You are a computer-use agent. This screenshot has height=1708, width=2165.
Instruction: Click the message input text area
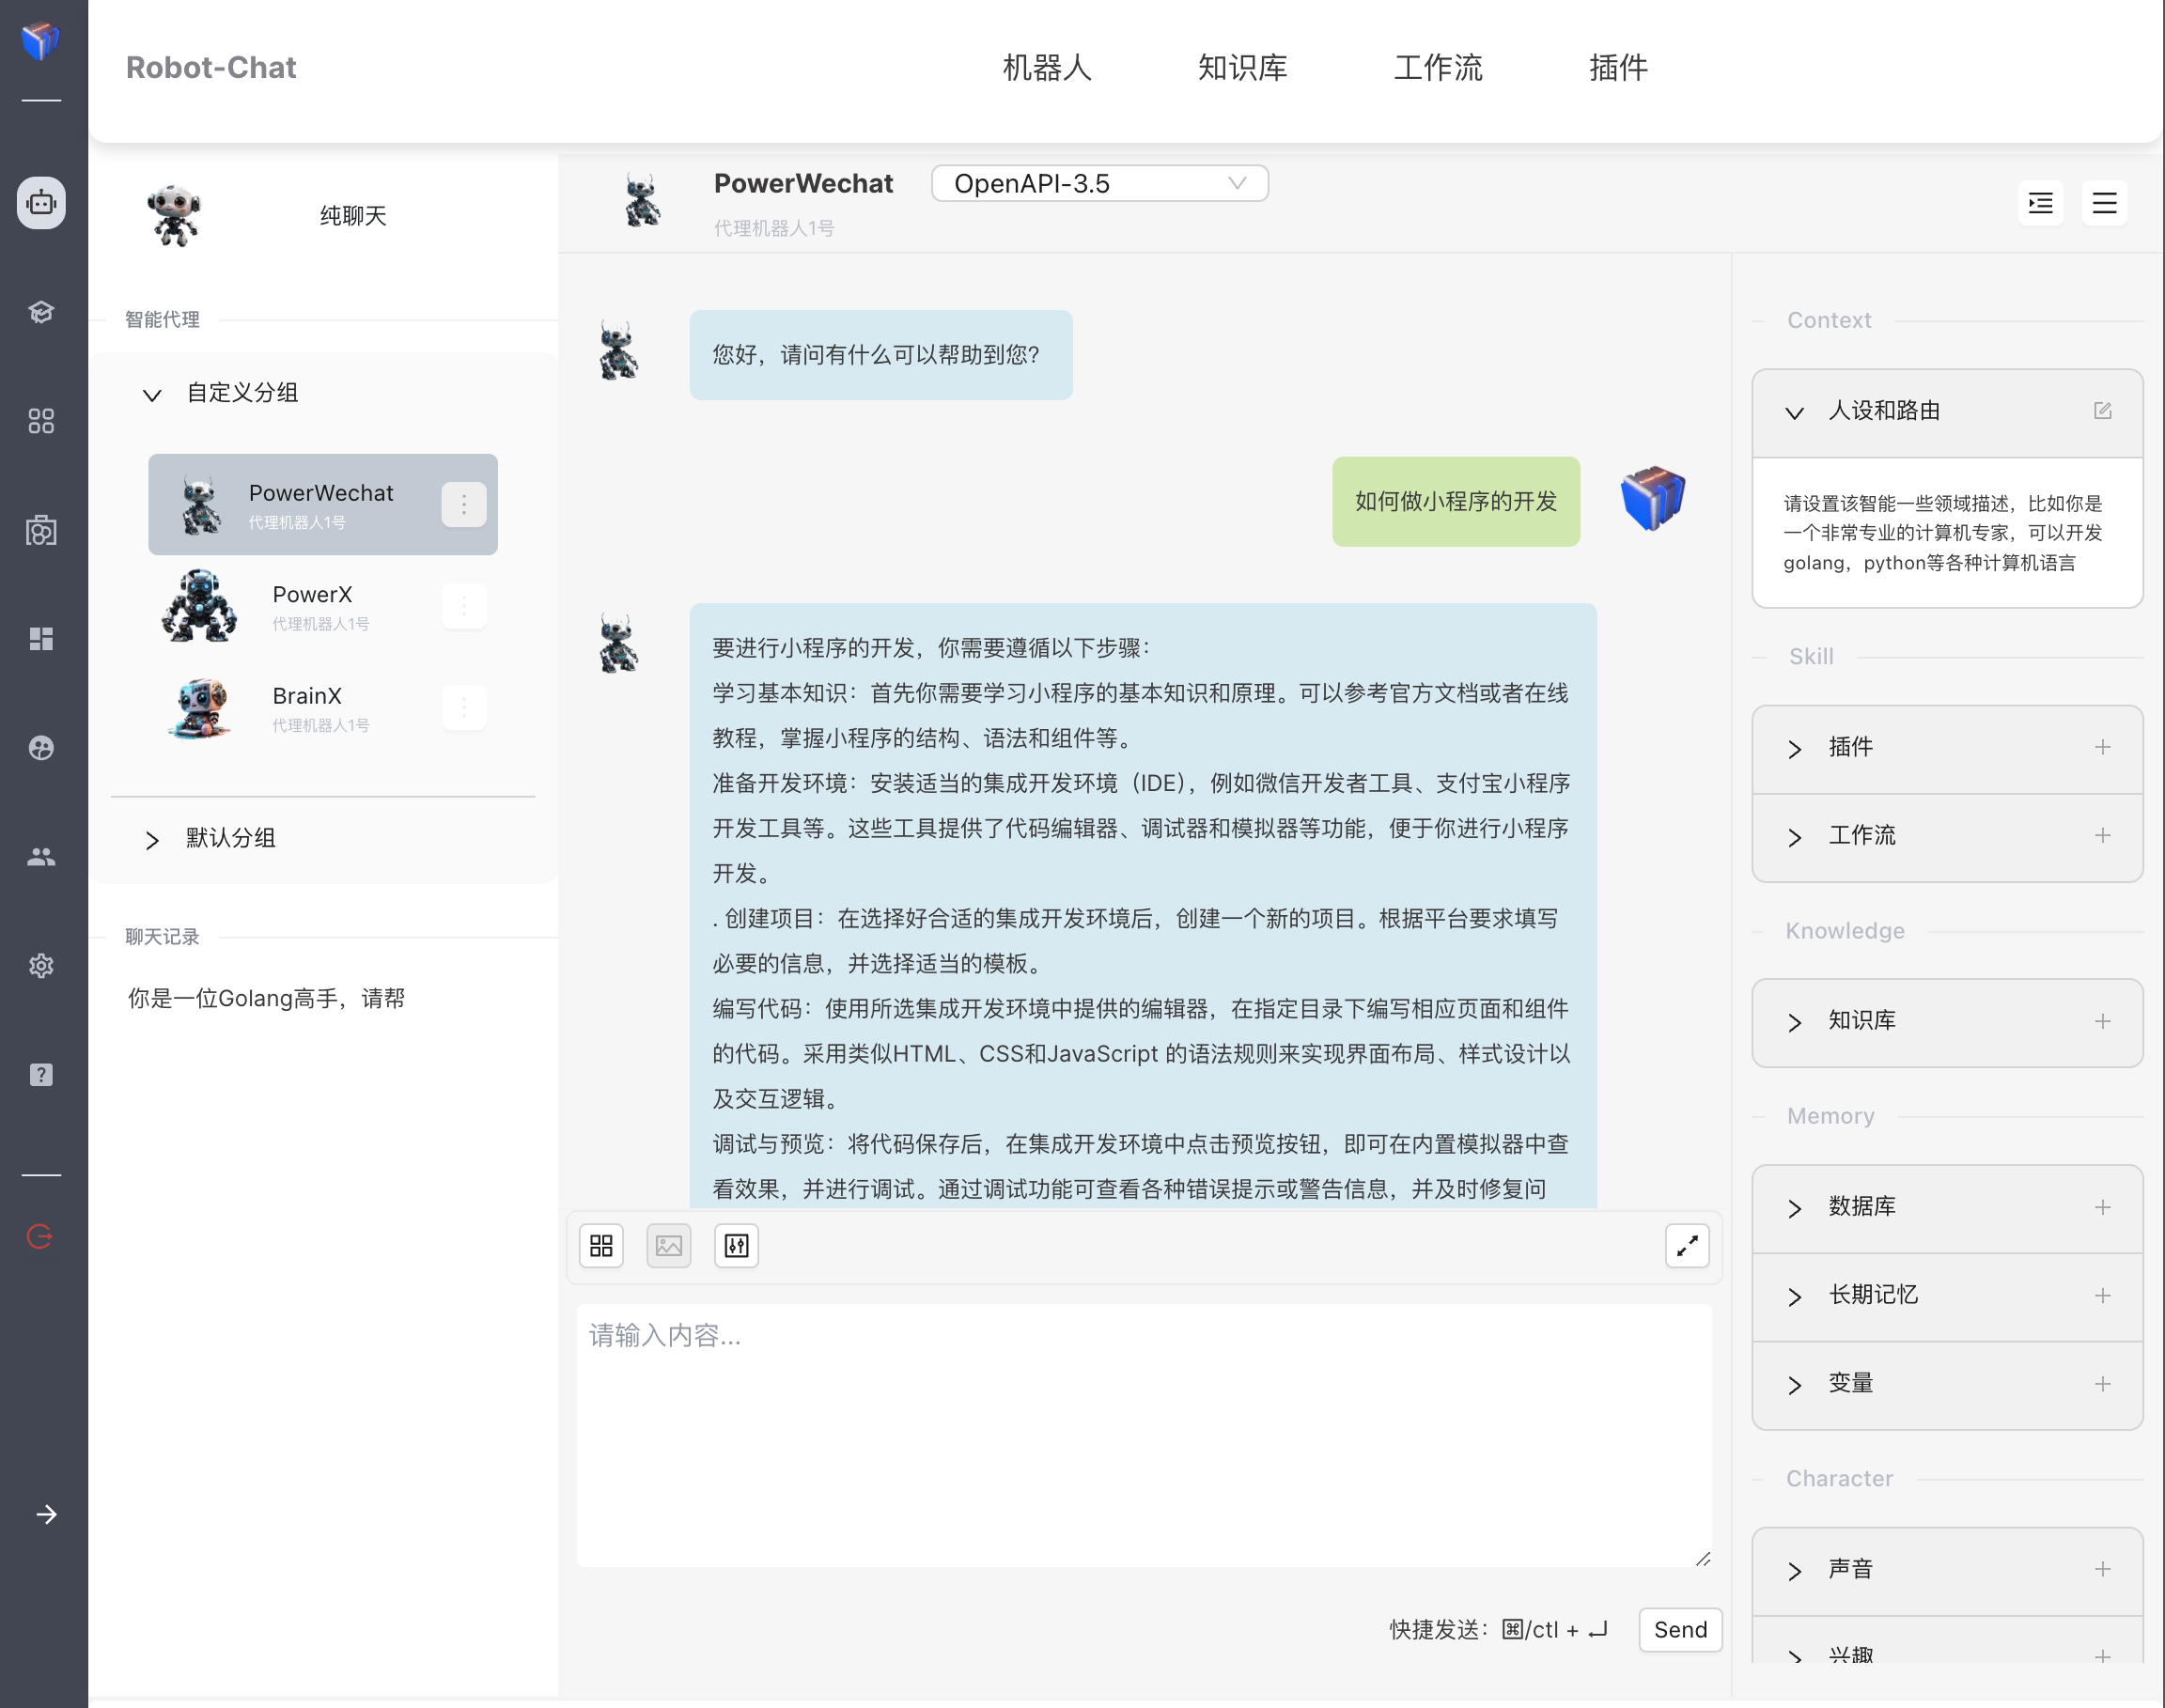click(1142, 1434)
